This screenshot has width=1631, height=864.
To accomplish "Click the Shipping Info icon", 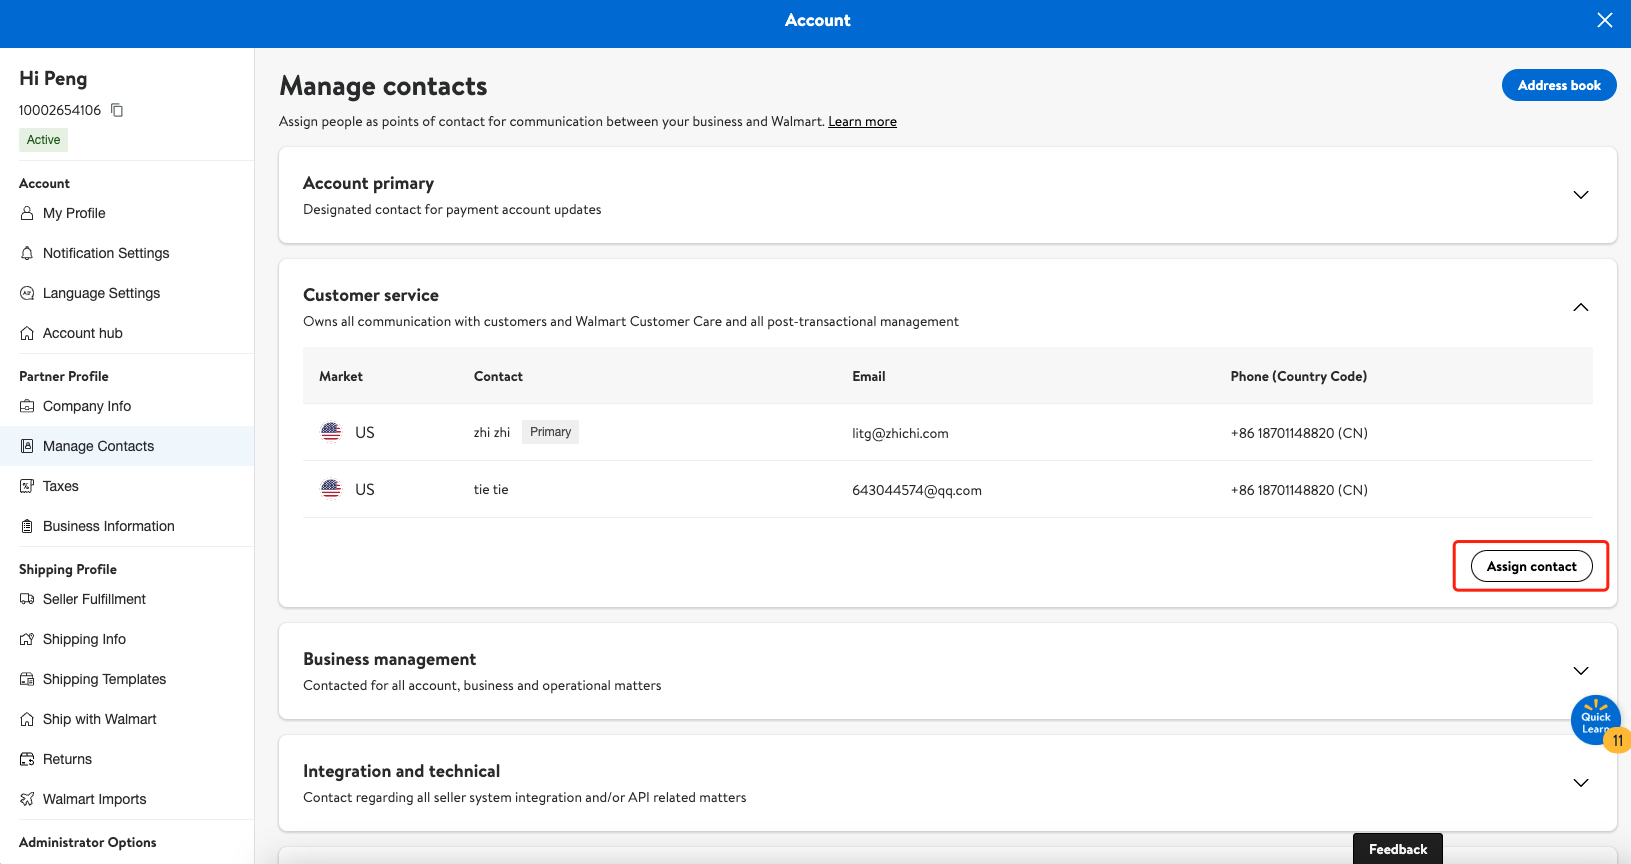I will 27,639.
